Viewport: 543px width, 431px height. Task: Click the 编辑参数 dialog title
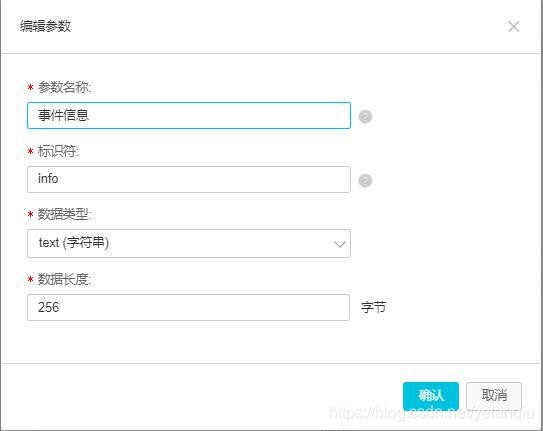[x=45, y=26]
